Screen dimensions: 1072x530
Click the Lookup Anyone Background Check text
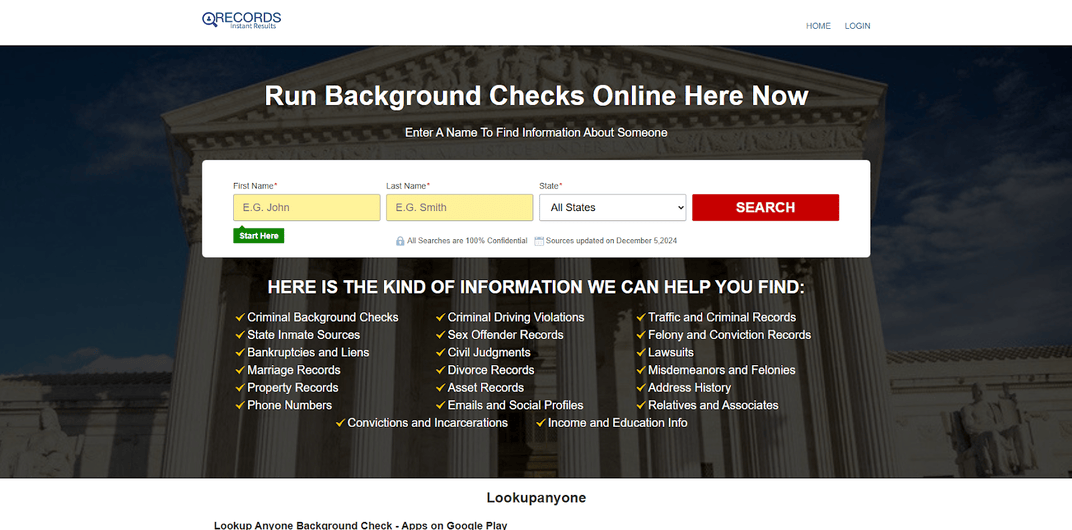point(360,525)
